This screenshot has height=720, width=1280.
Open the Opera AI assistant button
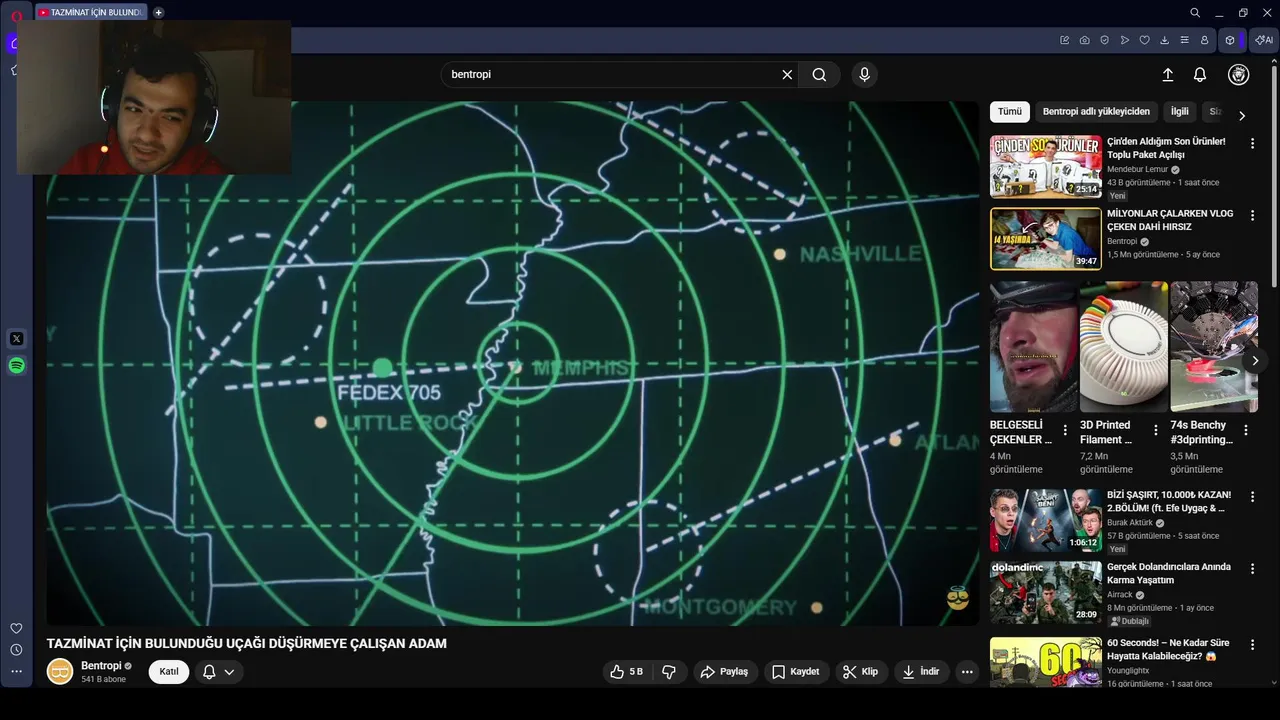pos(1263,40)
